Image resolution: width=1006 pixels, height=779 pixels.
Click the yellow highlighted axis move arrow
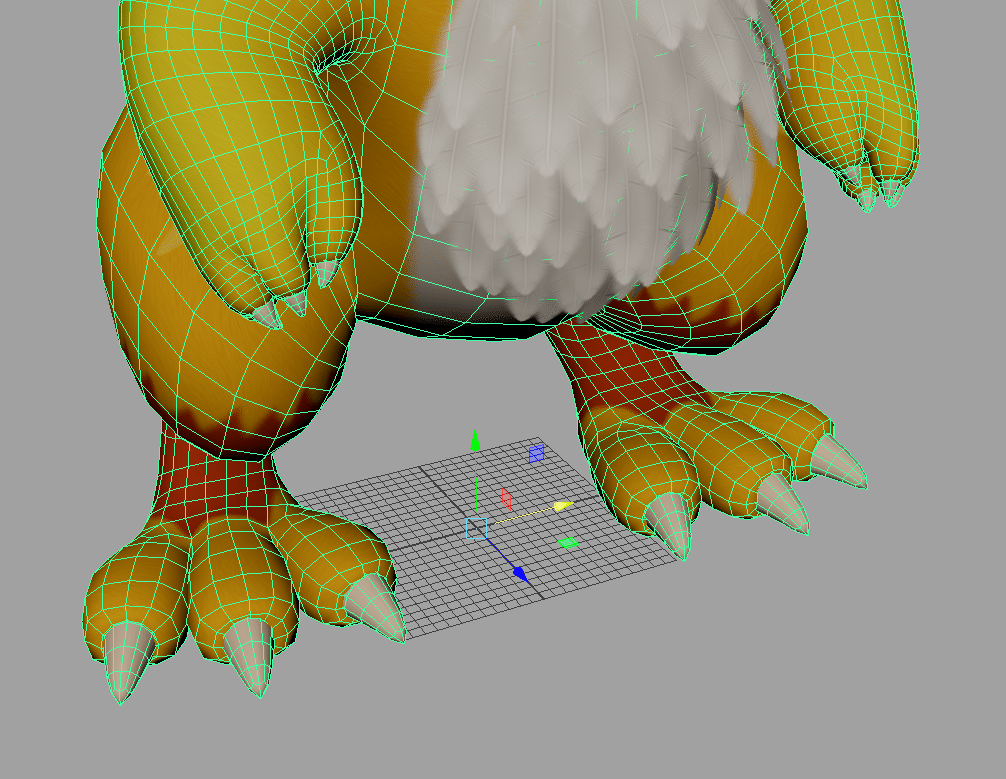click(563, 506)
